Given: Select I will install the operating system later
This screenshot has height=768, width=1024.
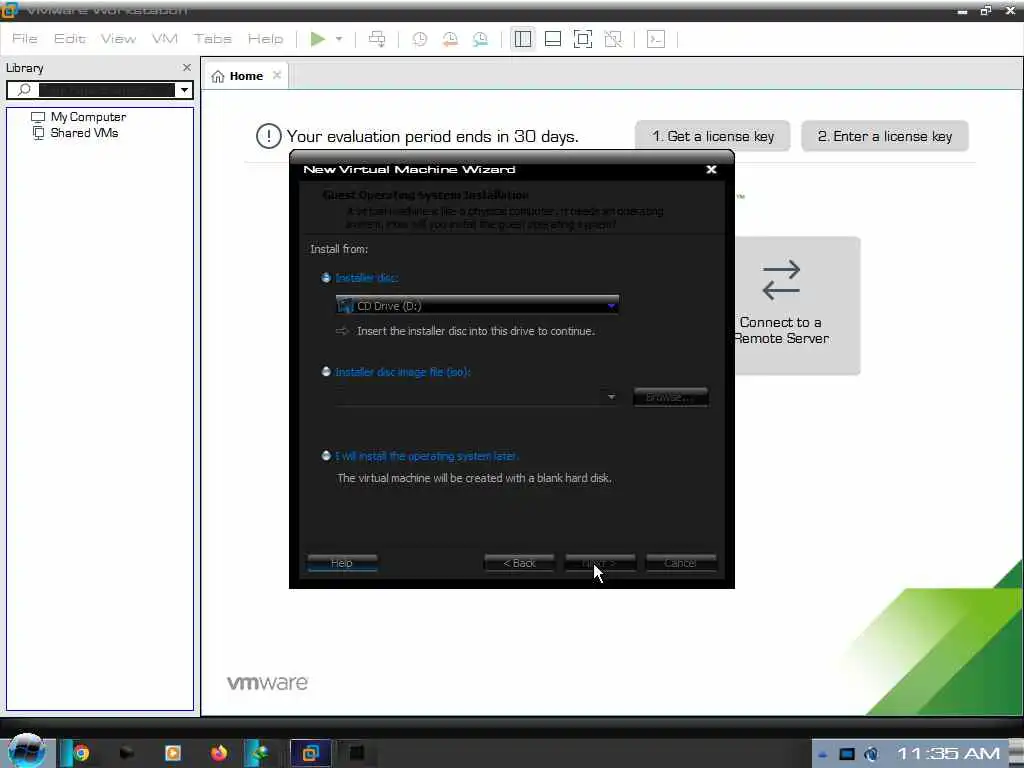Looking at the screenshot, I should click(x=326, y=455).
